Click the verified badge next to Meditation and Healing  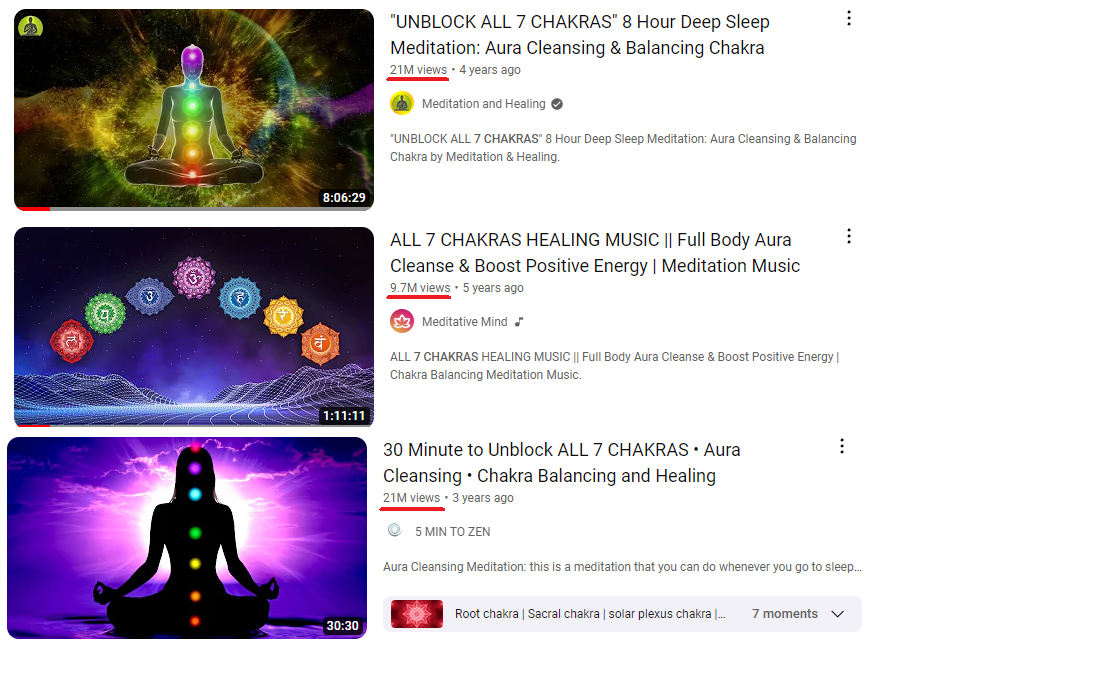tap(557, 104)
